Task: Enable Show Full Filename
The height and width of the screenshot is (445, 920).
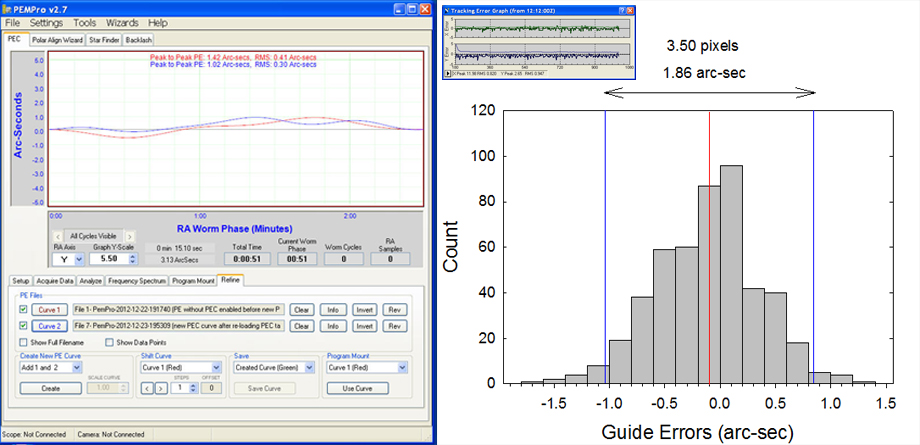Action: coord(23,342)
